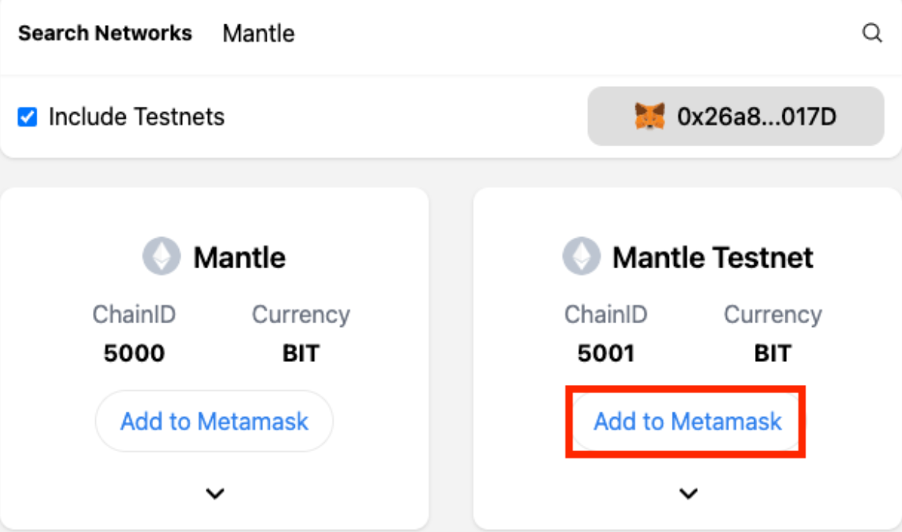This screenshot has height=532, width=902.
Task: Click the Include Testnets label
Action: 136,117
